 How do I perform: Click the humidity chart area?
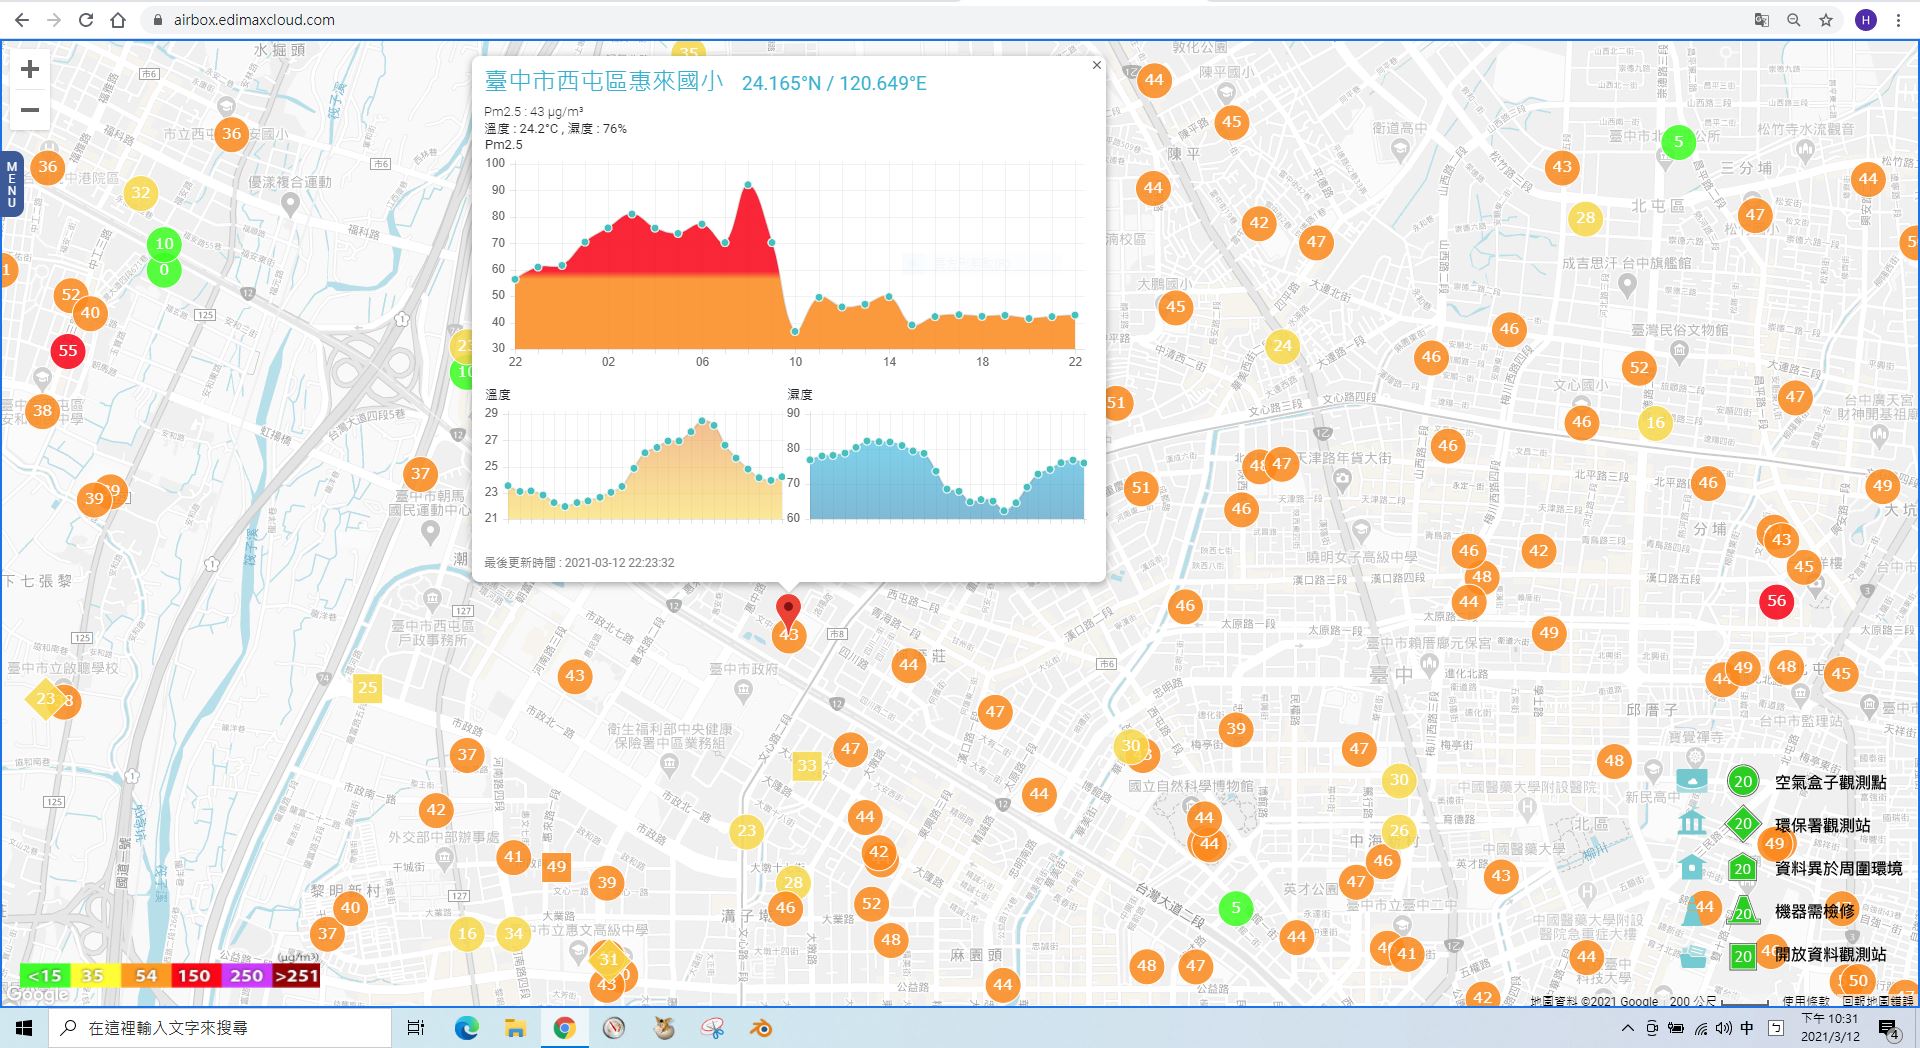pyautogui.click(x=947, y=467)
